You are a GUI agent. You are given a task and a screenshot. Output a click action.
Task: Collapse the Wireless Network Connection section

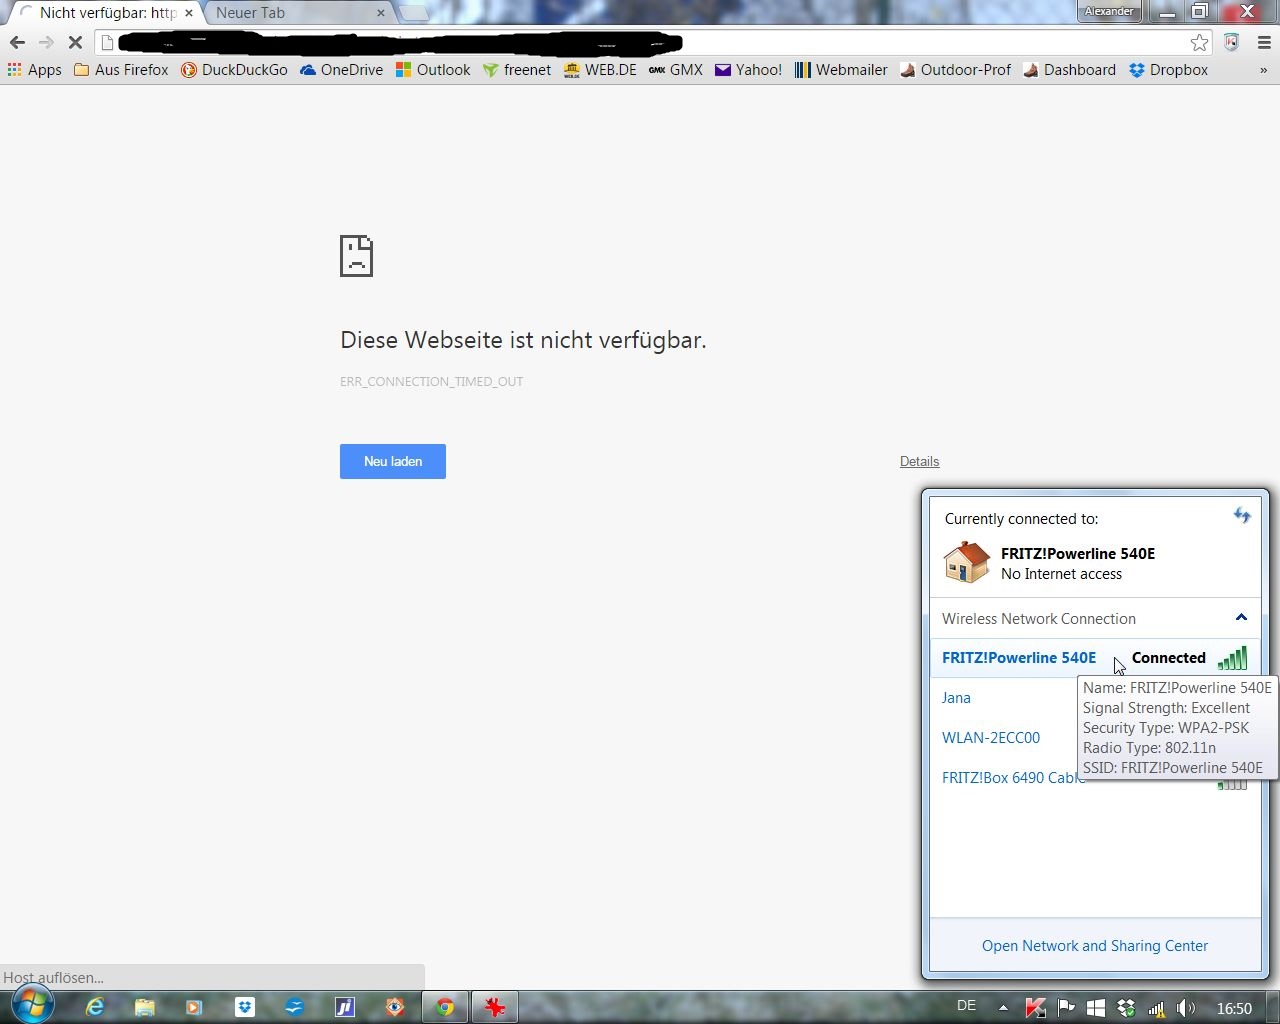pos(1241,618)
